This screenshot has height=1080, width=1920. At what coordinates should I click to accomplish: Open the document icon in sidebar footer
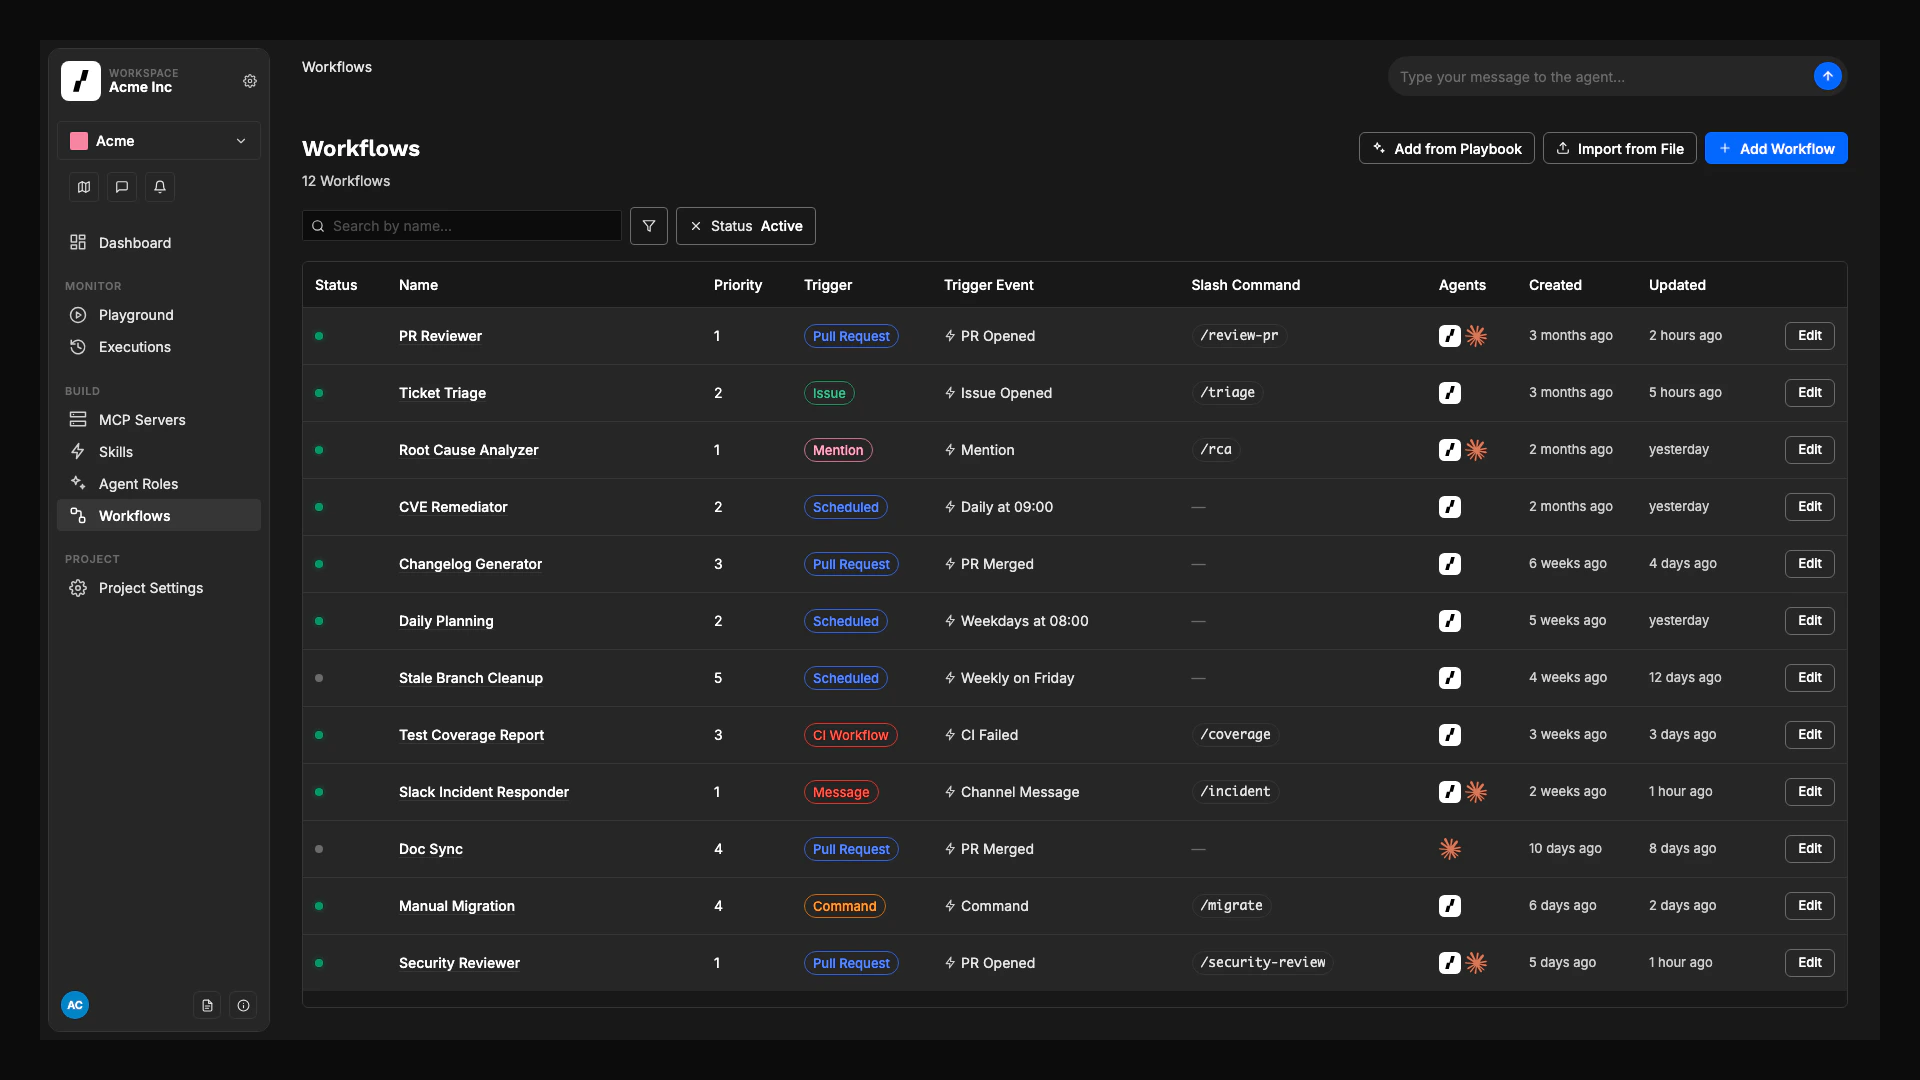(207, 1005)
